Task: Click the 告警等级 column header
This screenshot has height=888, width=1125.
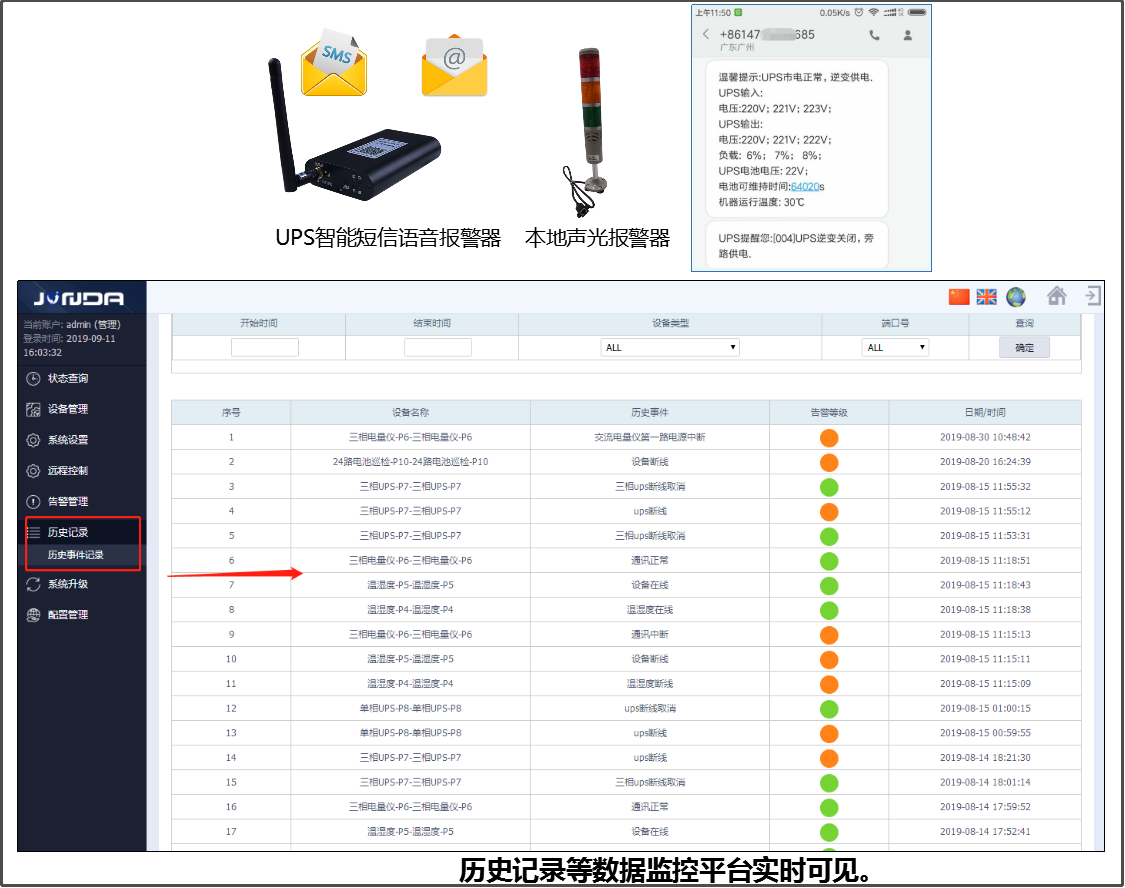Action: point(829,412)
